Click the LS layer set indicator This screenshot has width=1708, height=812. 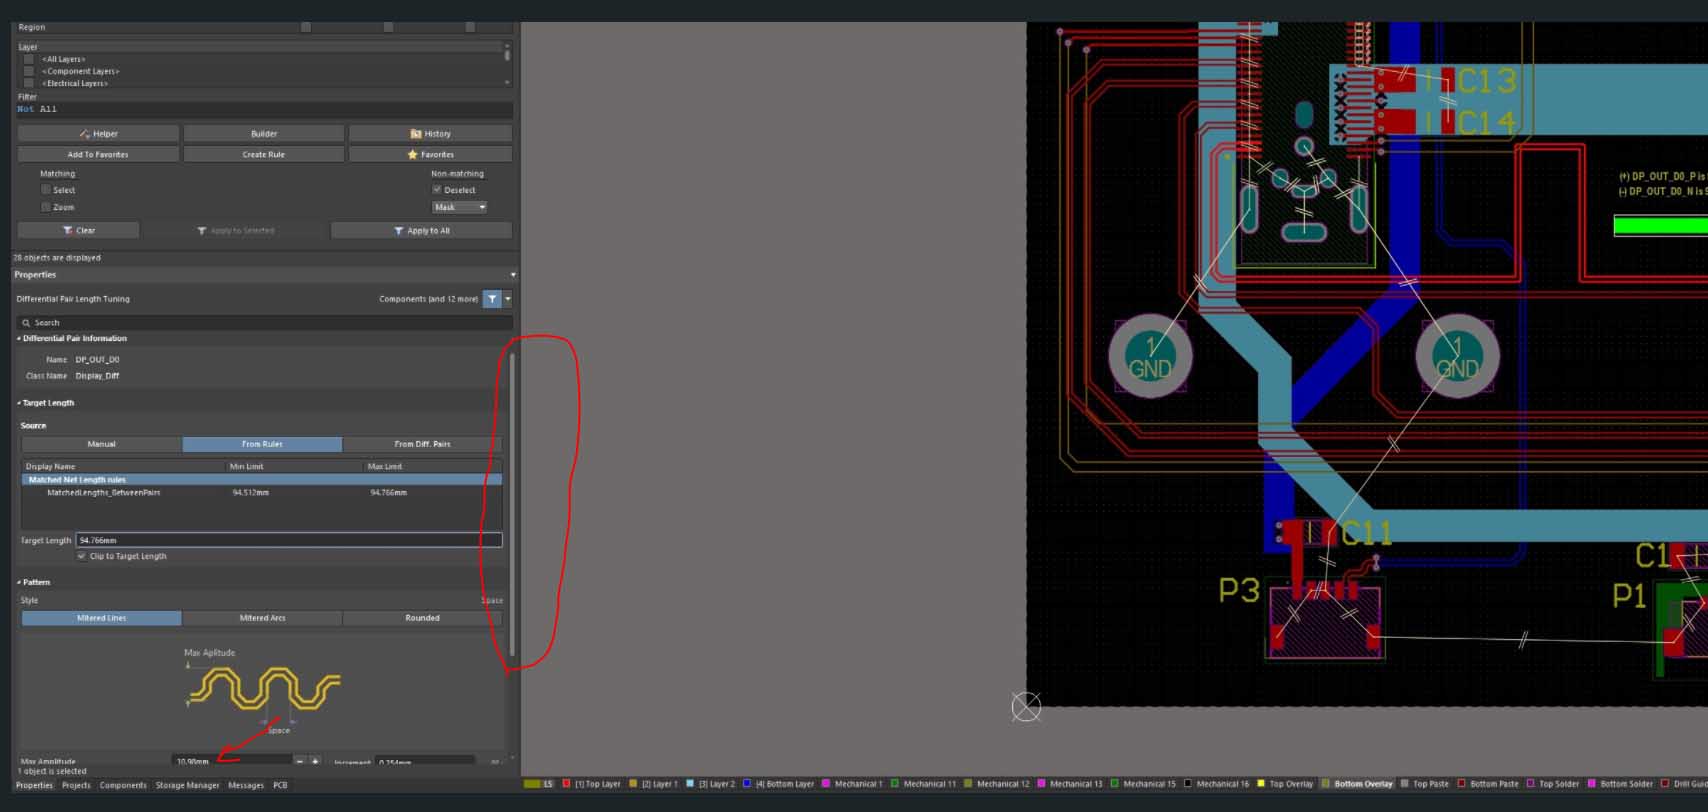tap(539, 784)
